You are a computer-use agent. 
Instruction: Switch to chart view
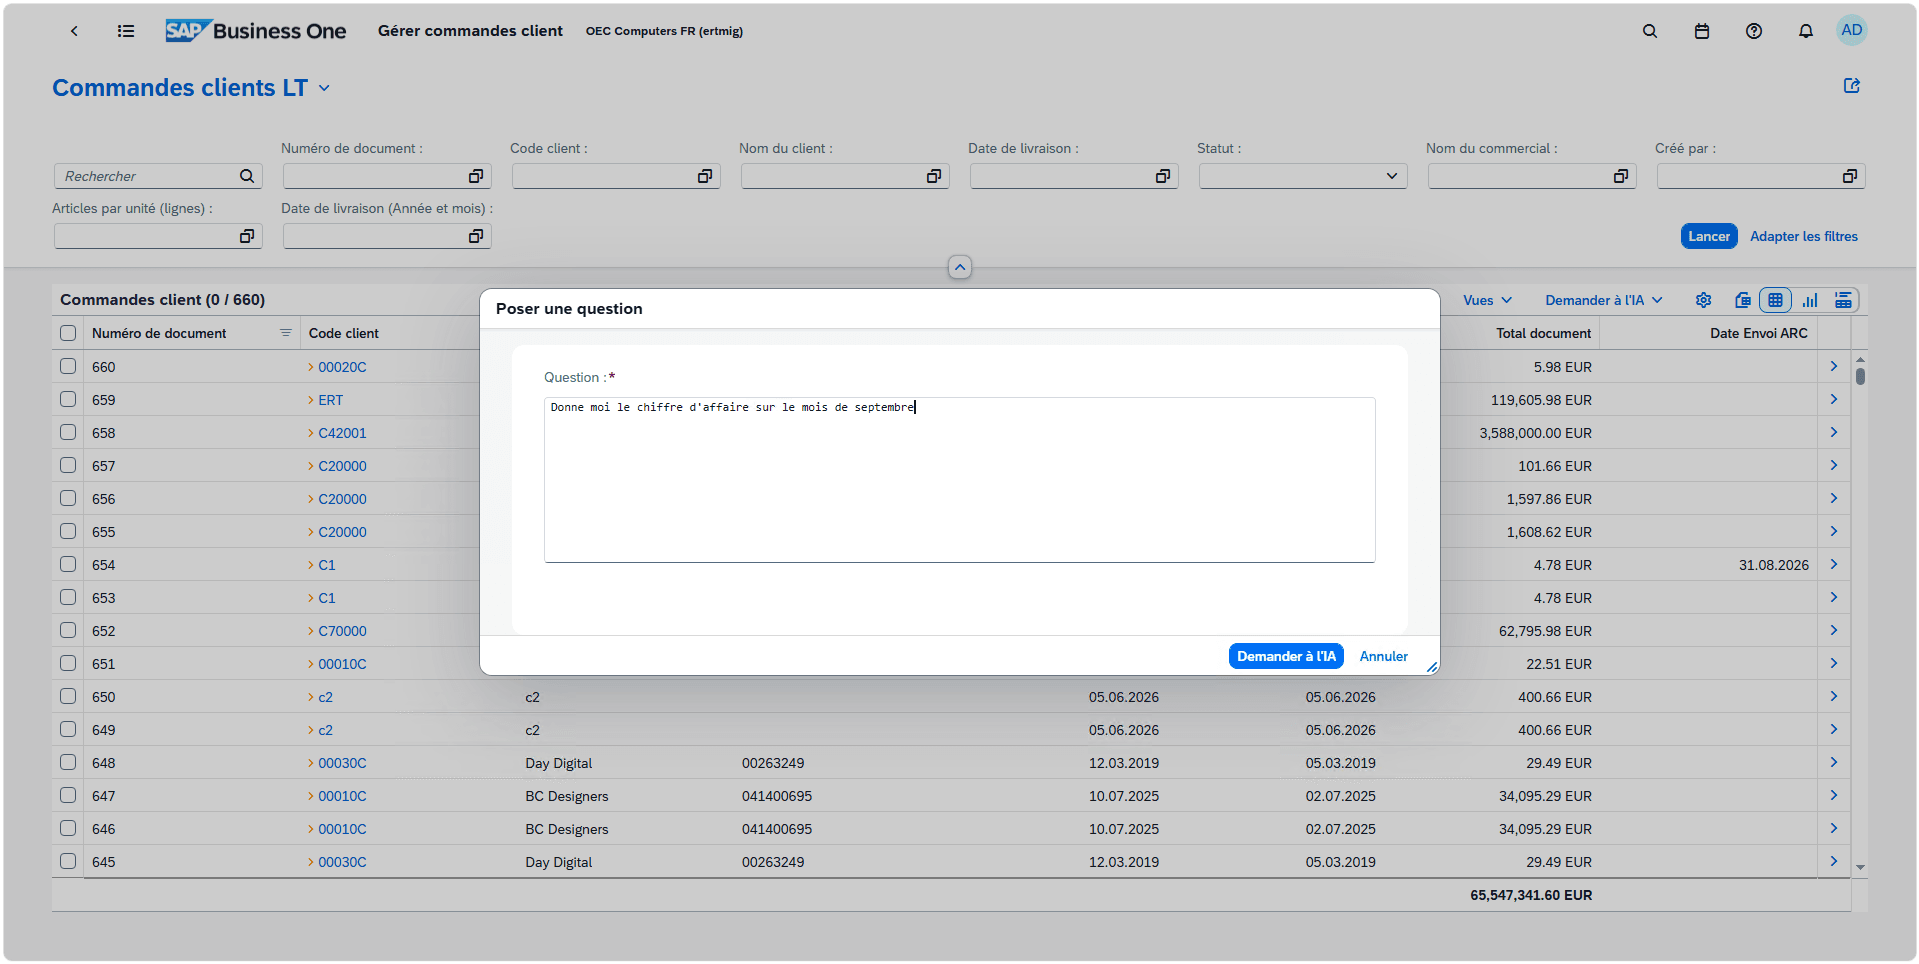pos(1810,300)
